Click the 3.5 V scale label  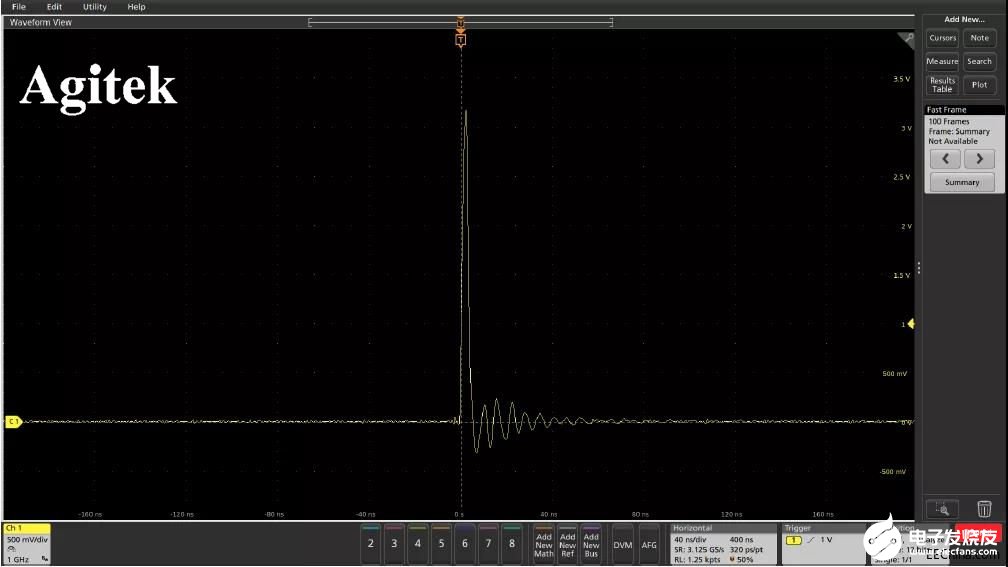coord(901,79)
